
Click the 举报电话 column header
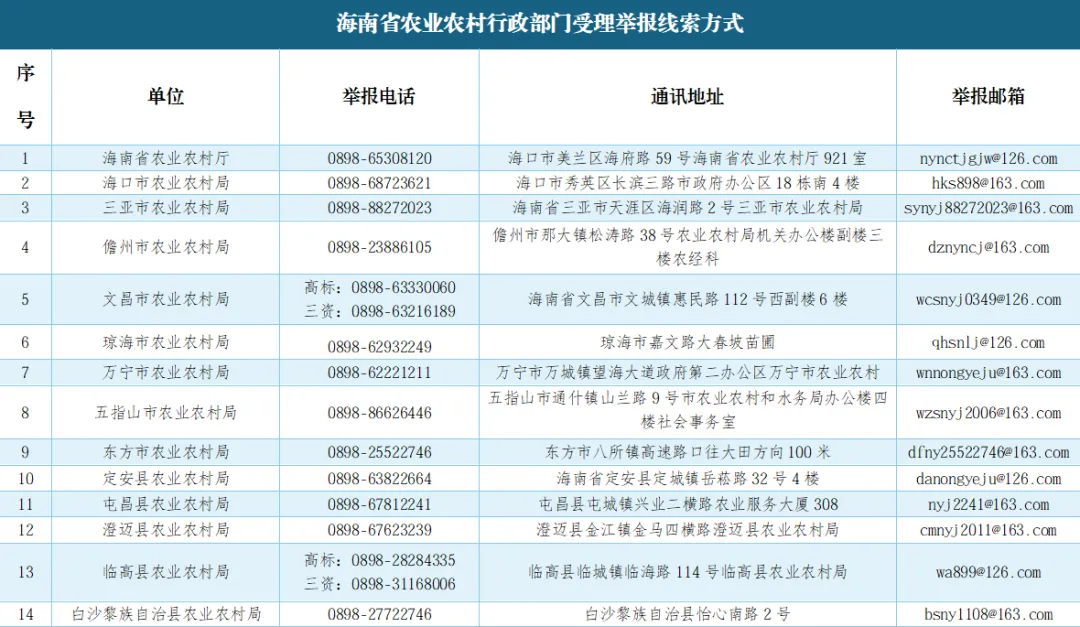tap(379, 96)
